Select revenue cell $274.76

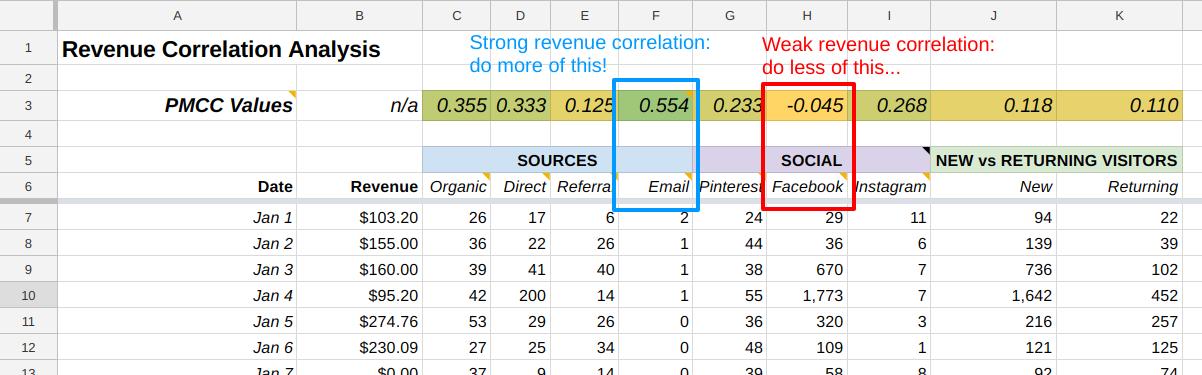pos(360,321)
